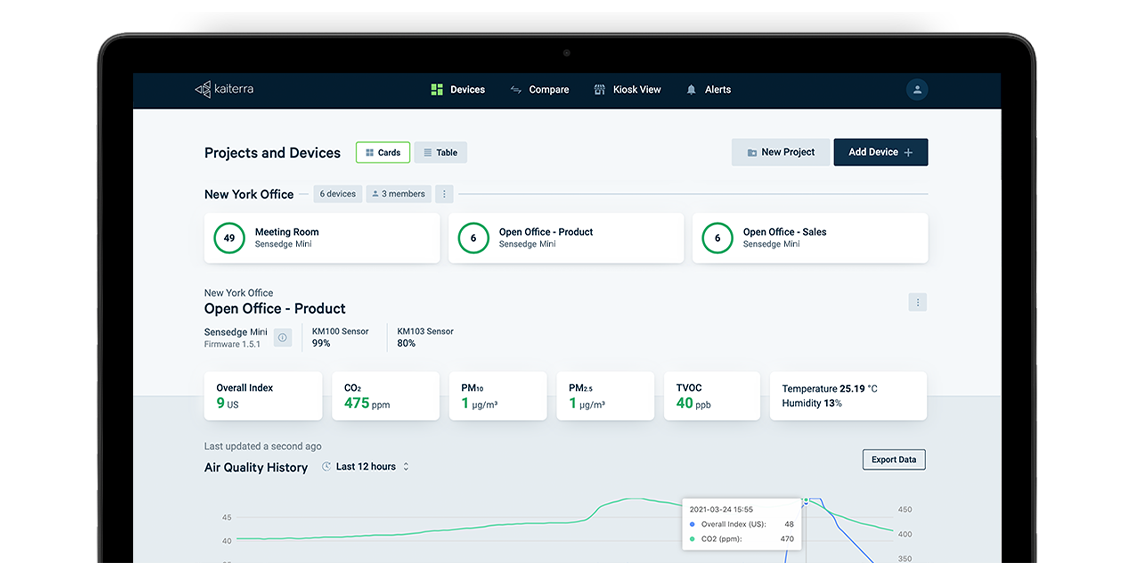Click the Kiosk View storefront icon
This screenshot has width=1133, height=563.
599,90
